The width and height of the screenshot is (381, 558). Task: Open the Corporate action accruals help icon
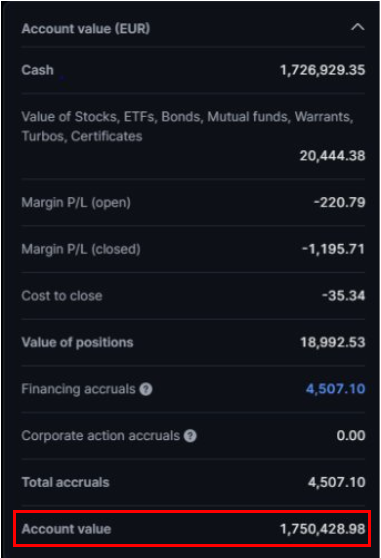pos(190,436)
